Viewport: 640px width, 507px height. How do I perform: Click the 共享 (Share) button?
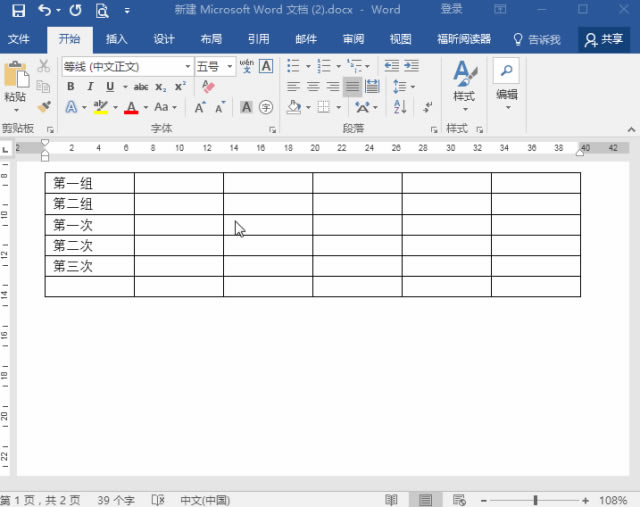pos(604,39)
